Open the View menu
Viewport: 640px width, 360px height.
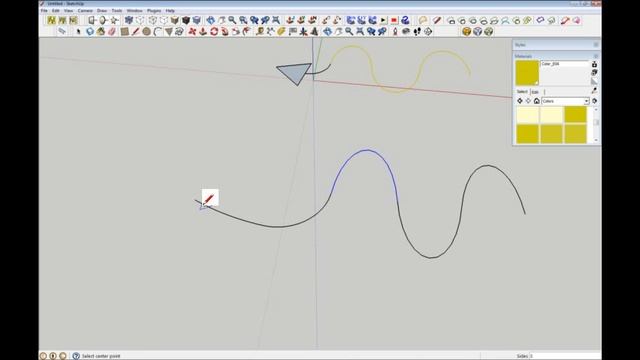click(69, 11)
